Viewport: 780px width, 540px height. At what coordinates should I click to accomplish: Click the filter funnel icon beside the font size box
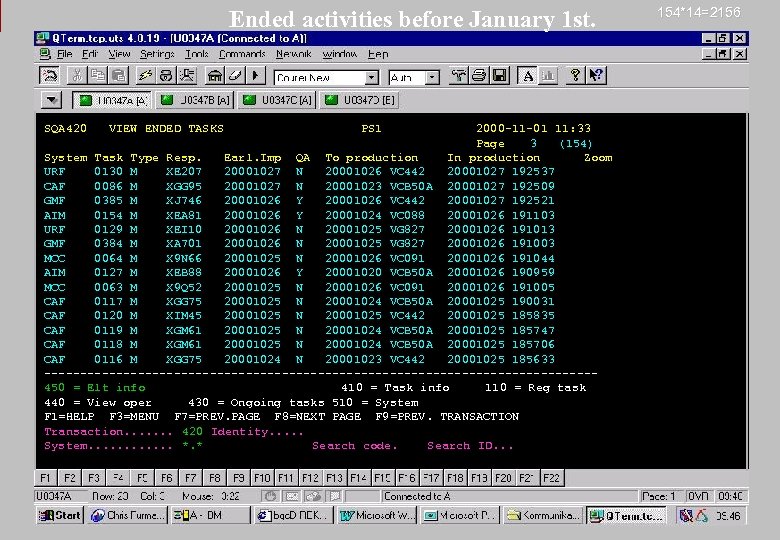coord(458,76)
